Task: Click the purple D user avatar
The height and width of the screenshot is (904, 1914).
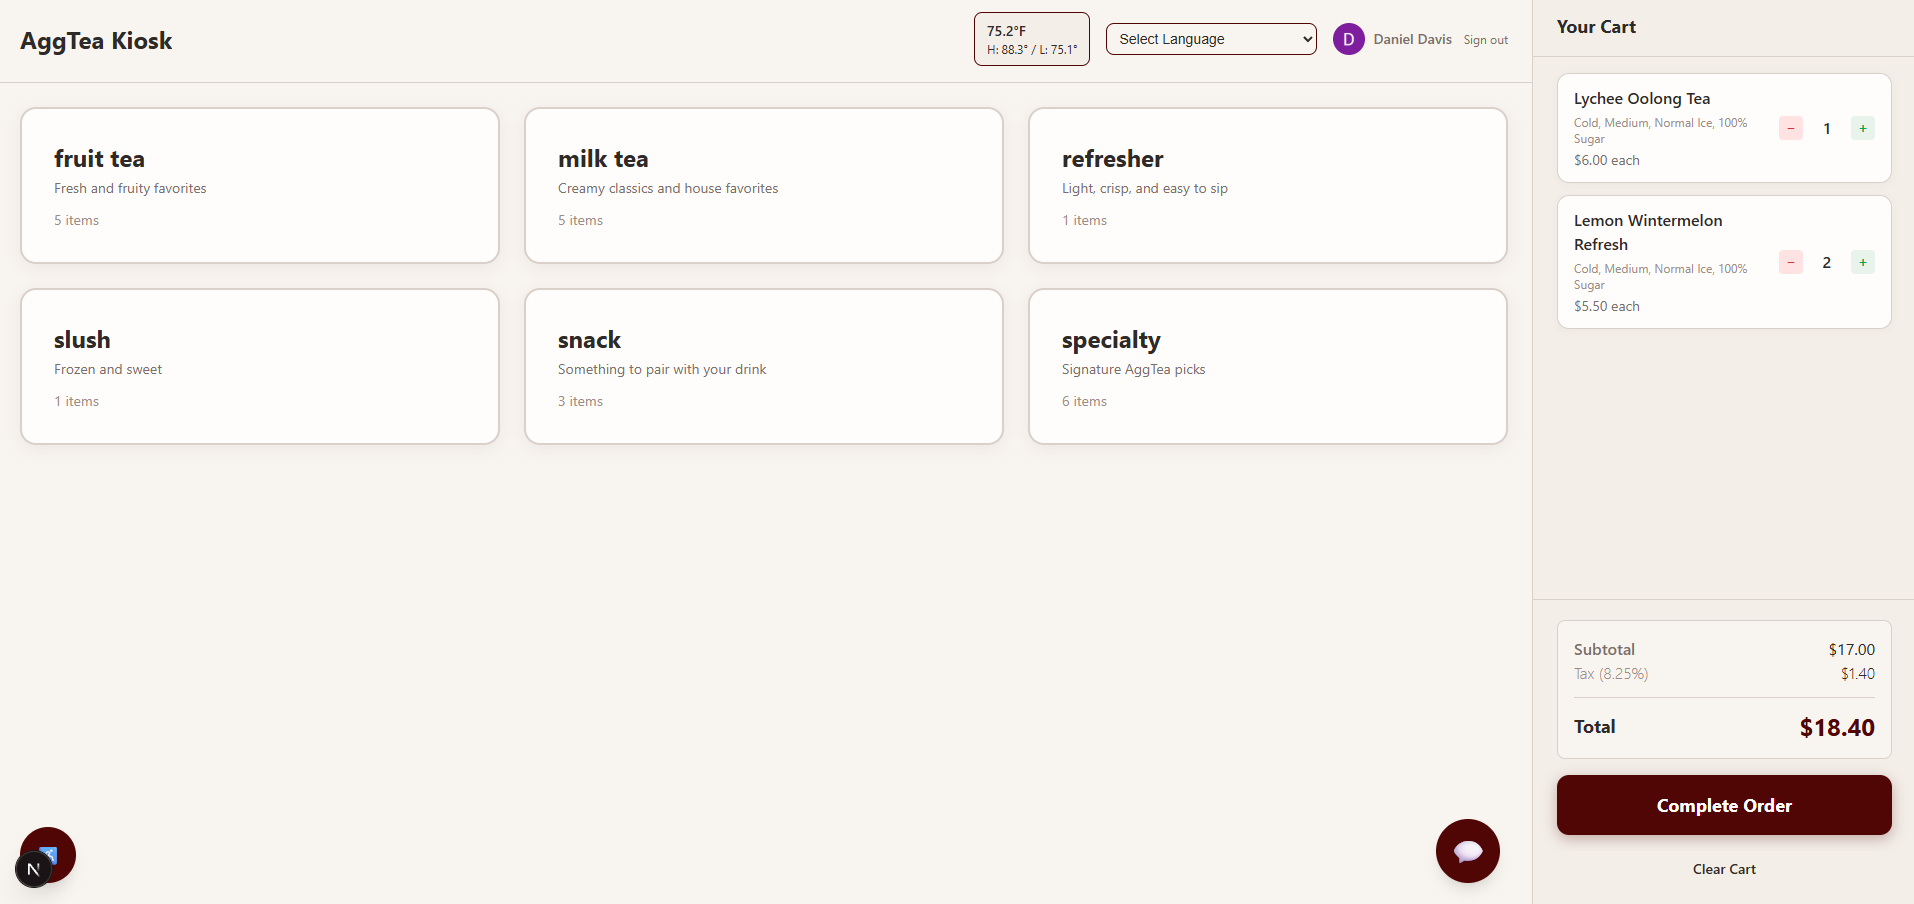Action: 1348,39
